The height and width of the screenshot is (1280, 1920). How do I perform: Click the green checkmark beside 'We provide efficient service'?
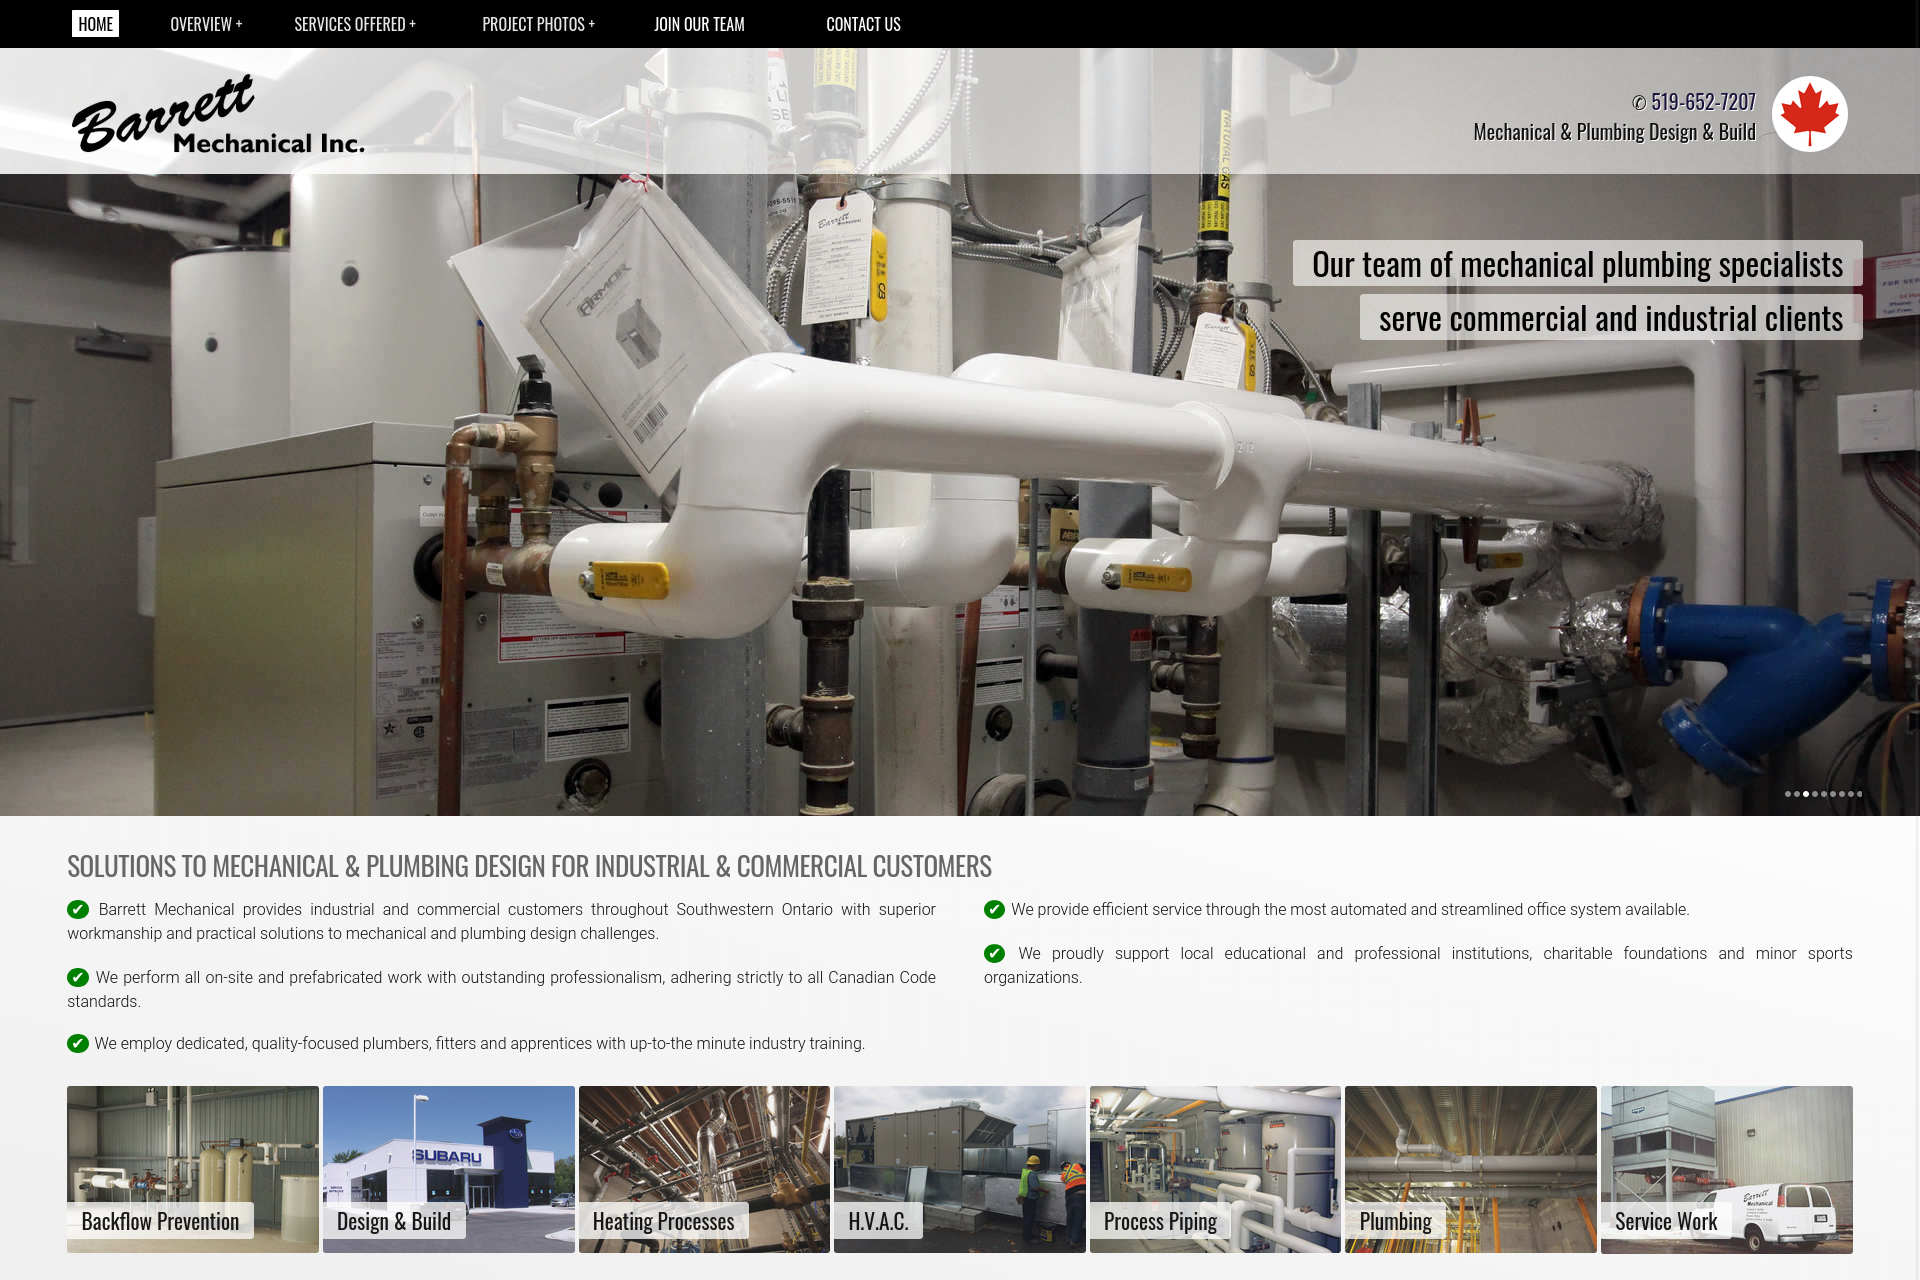click(994, 909)
